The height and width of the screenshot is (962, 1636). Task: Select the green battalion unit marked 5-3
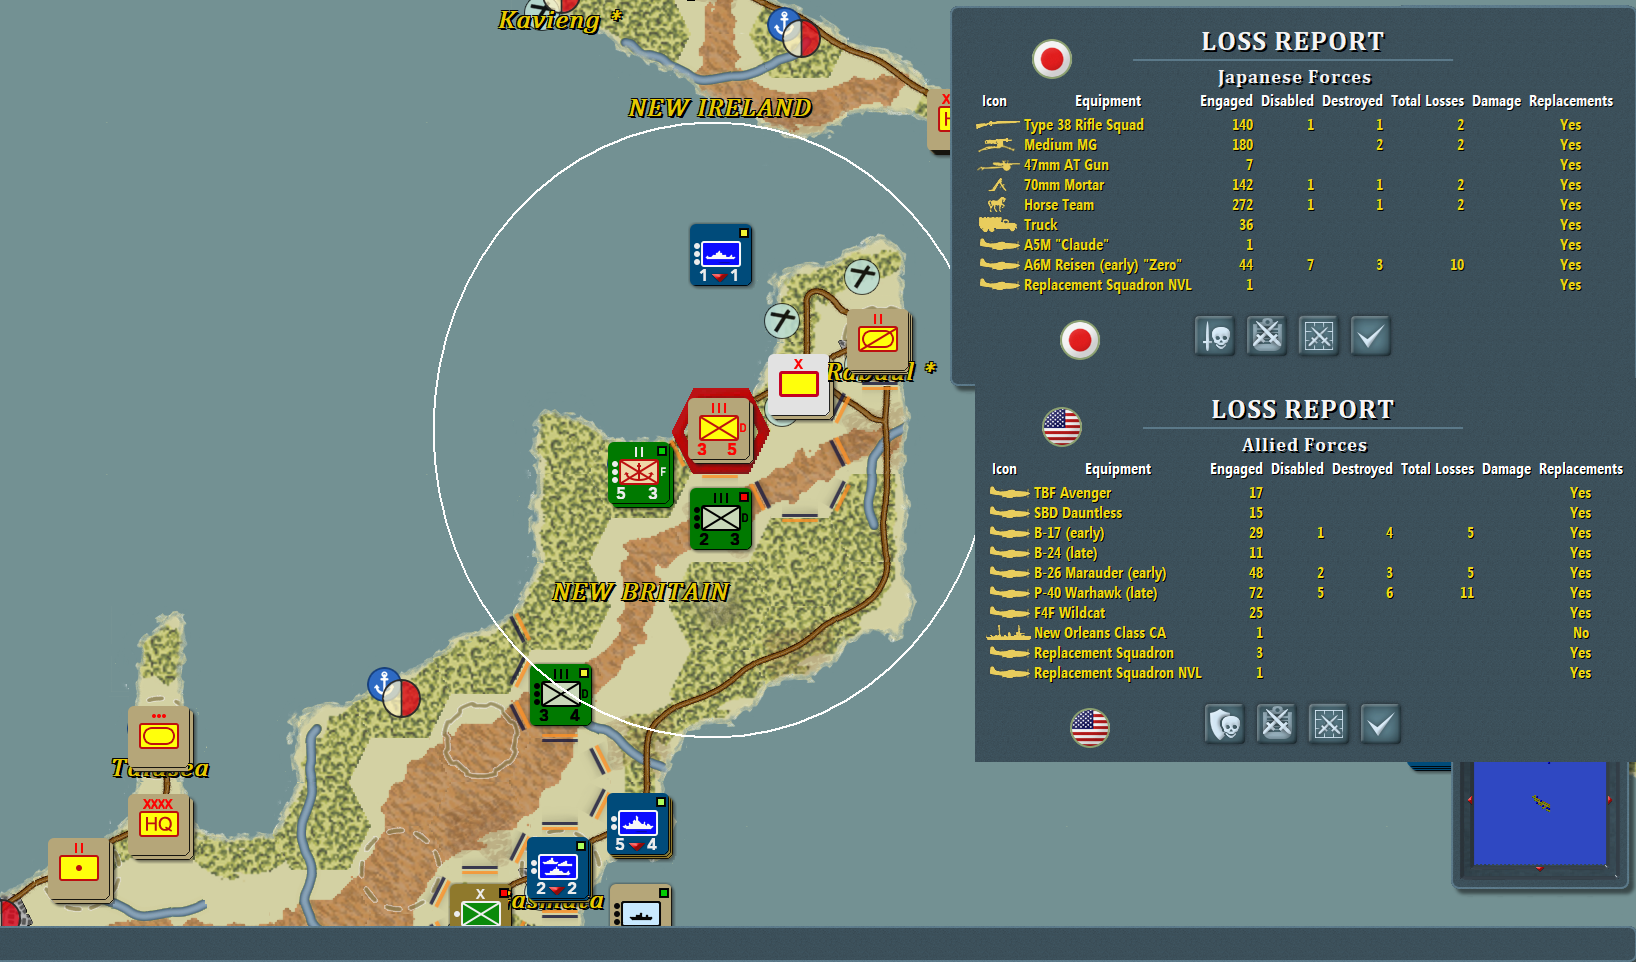pyautogui.click(x=639, y=473)
